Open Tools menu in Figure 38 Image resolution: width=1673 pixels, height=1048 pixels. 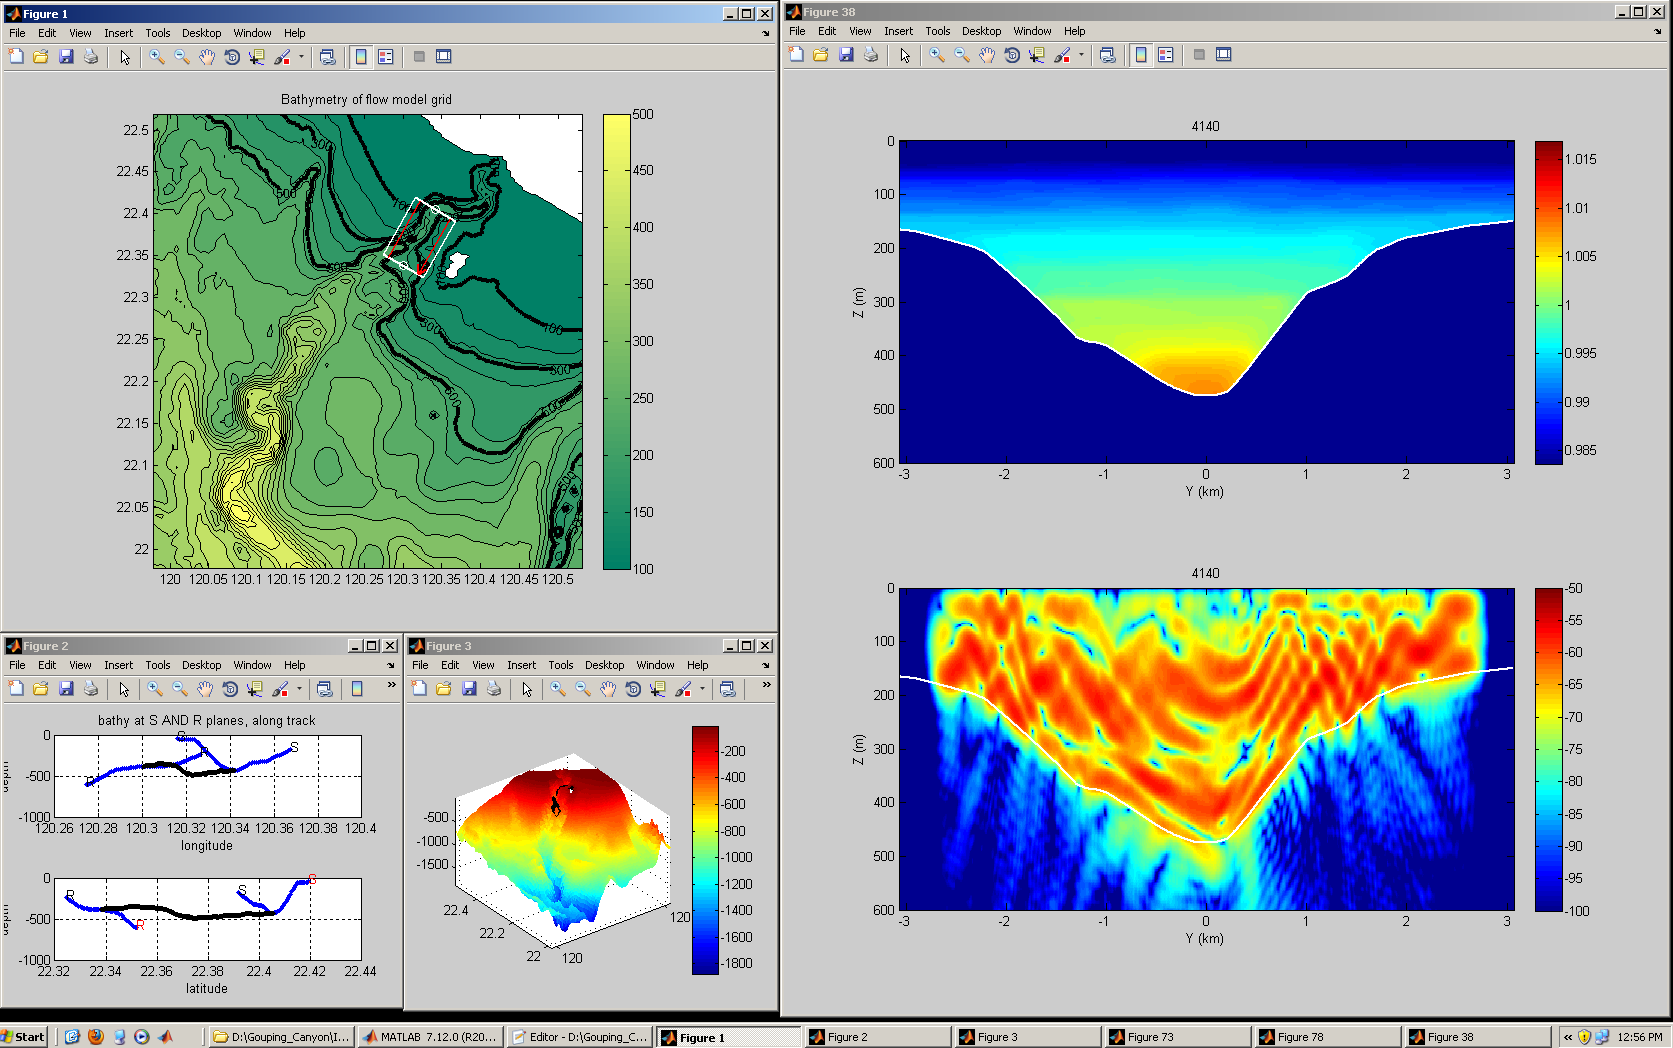coord(937,31)
